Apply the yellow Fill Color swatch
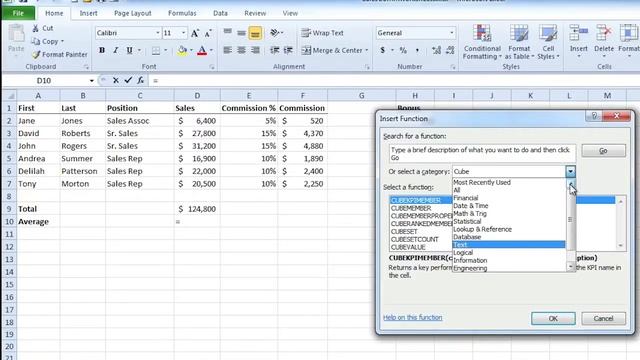Image resolution: width=640 pixels, height=360 pixels. (182, 50)
